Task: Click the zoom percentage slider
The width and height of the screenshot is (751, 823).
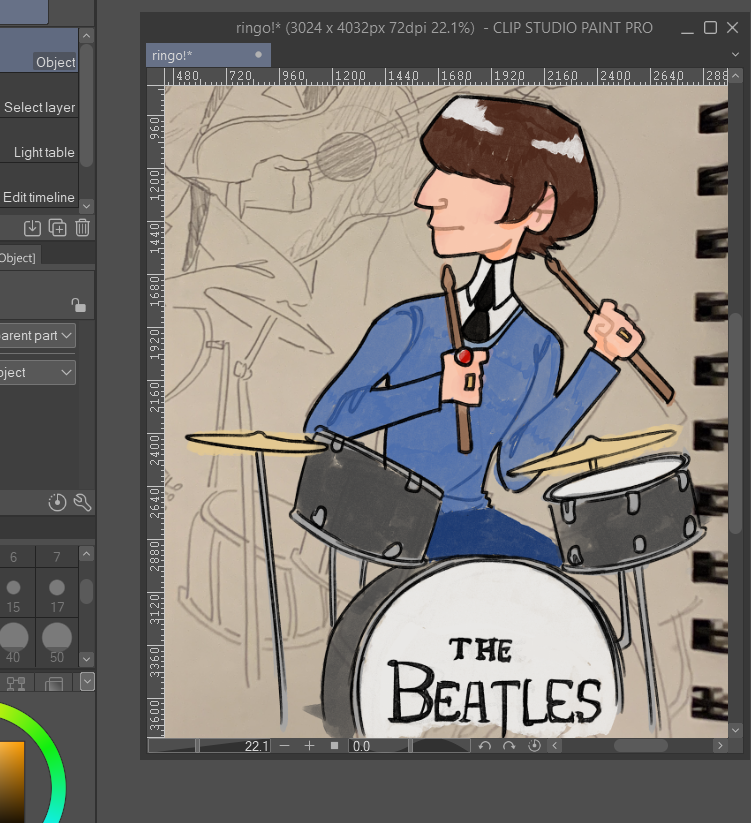Action: (209, 745)
